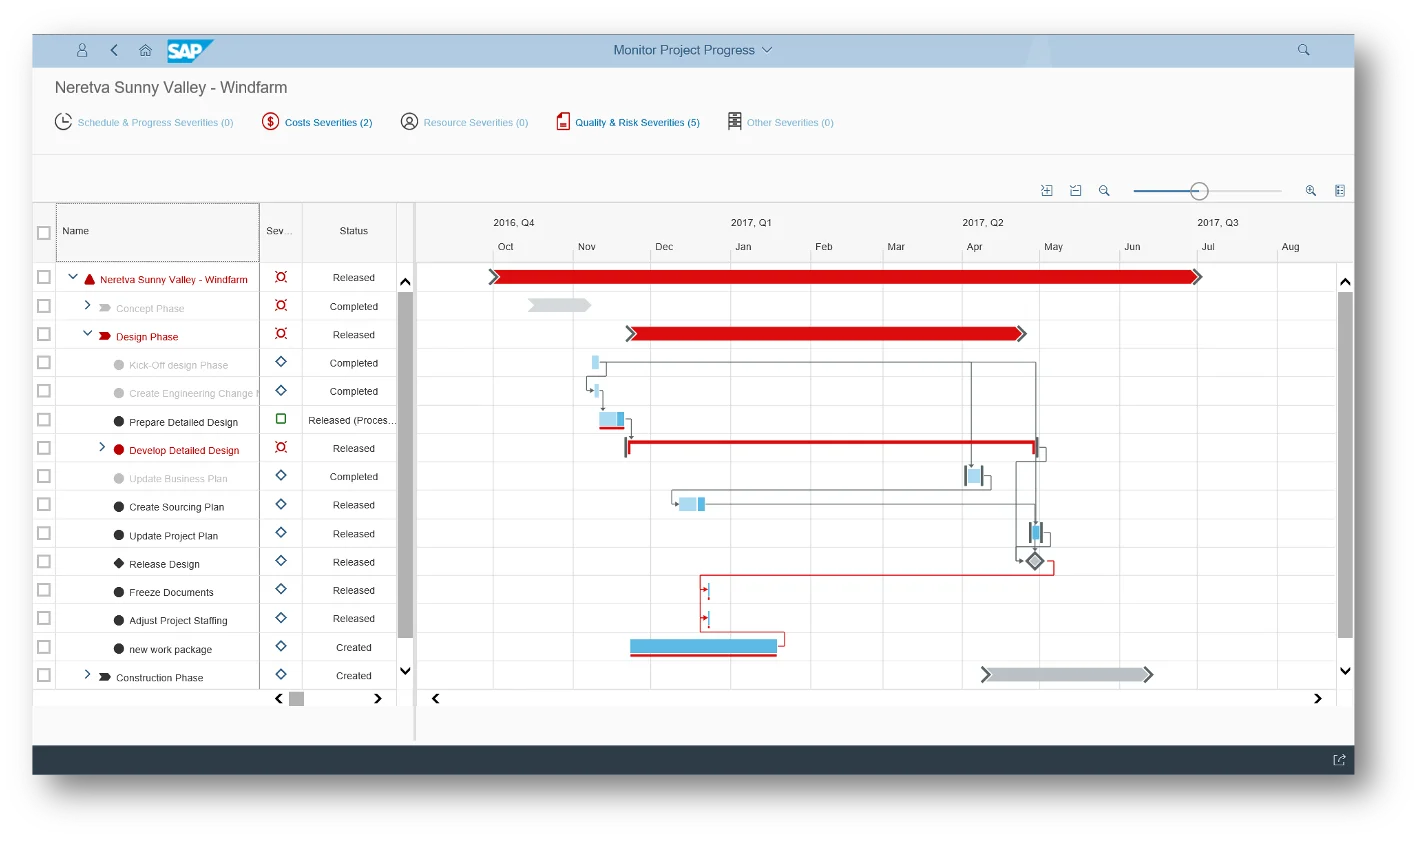Click the Sev... column header
The image size is (1420, 841).
click(x=279, y=231)
